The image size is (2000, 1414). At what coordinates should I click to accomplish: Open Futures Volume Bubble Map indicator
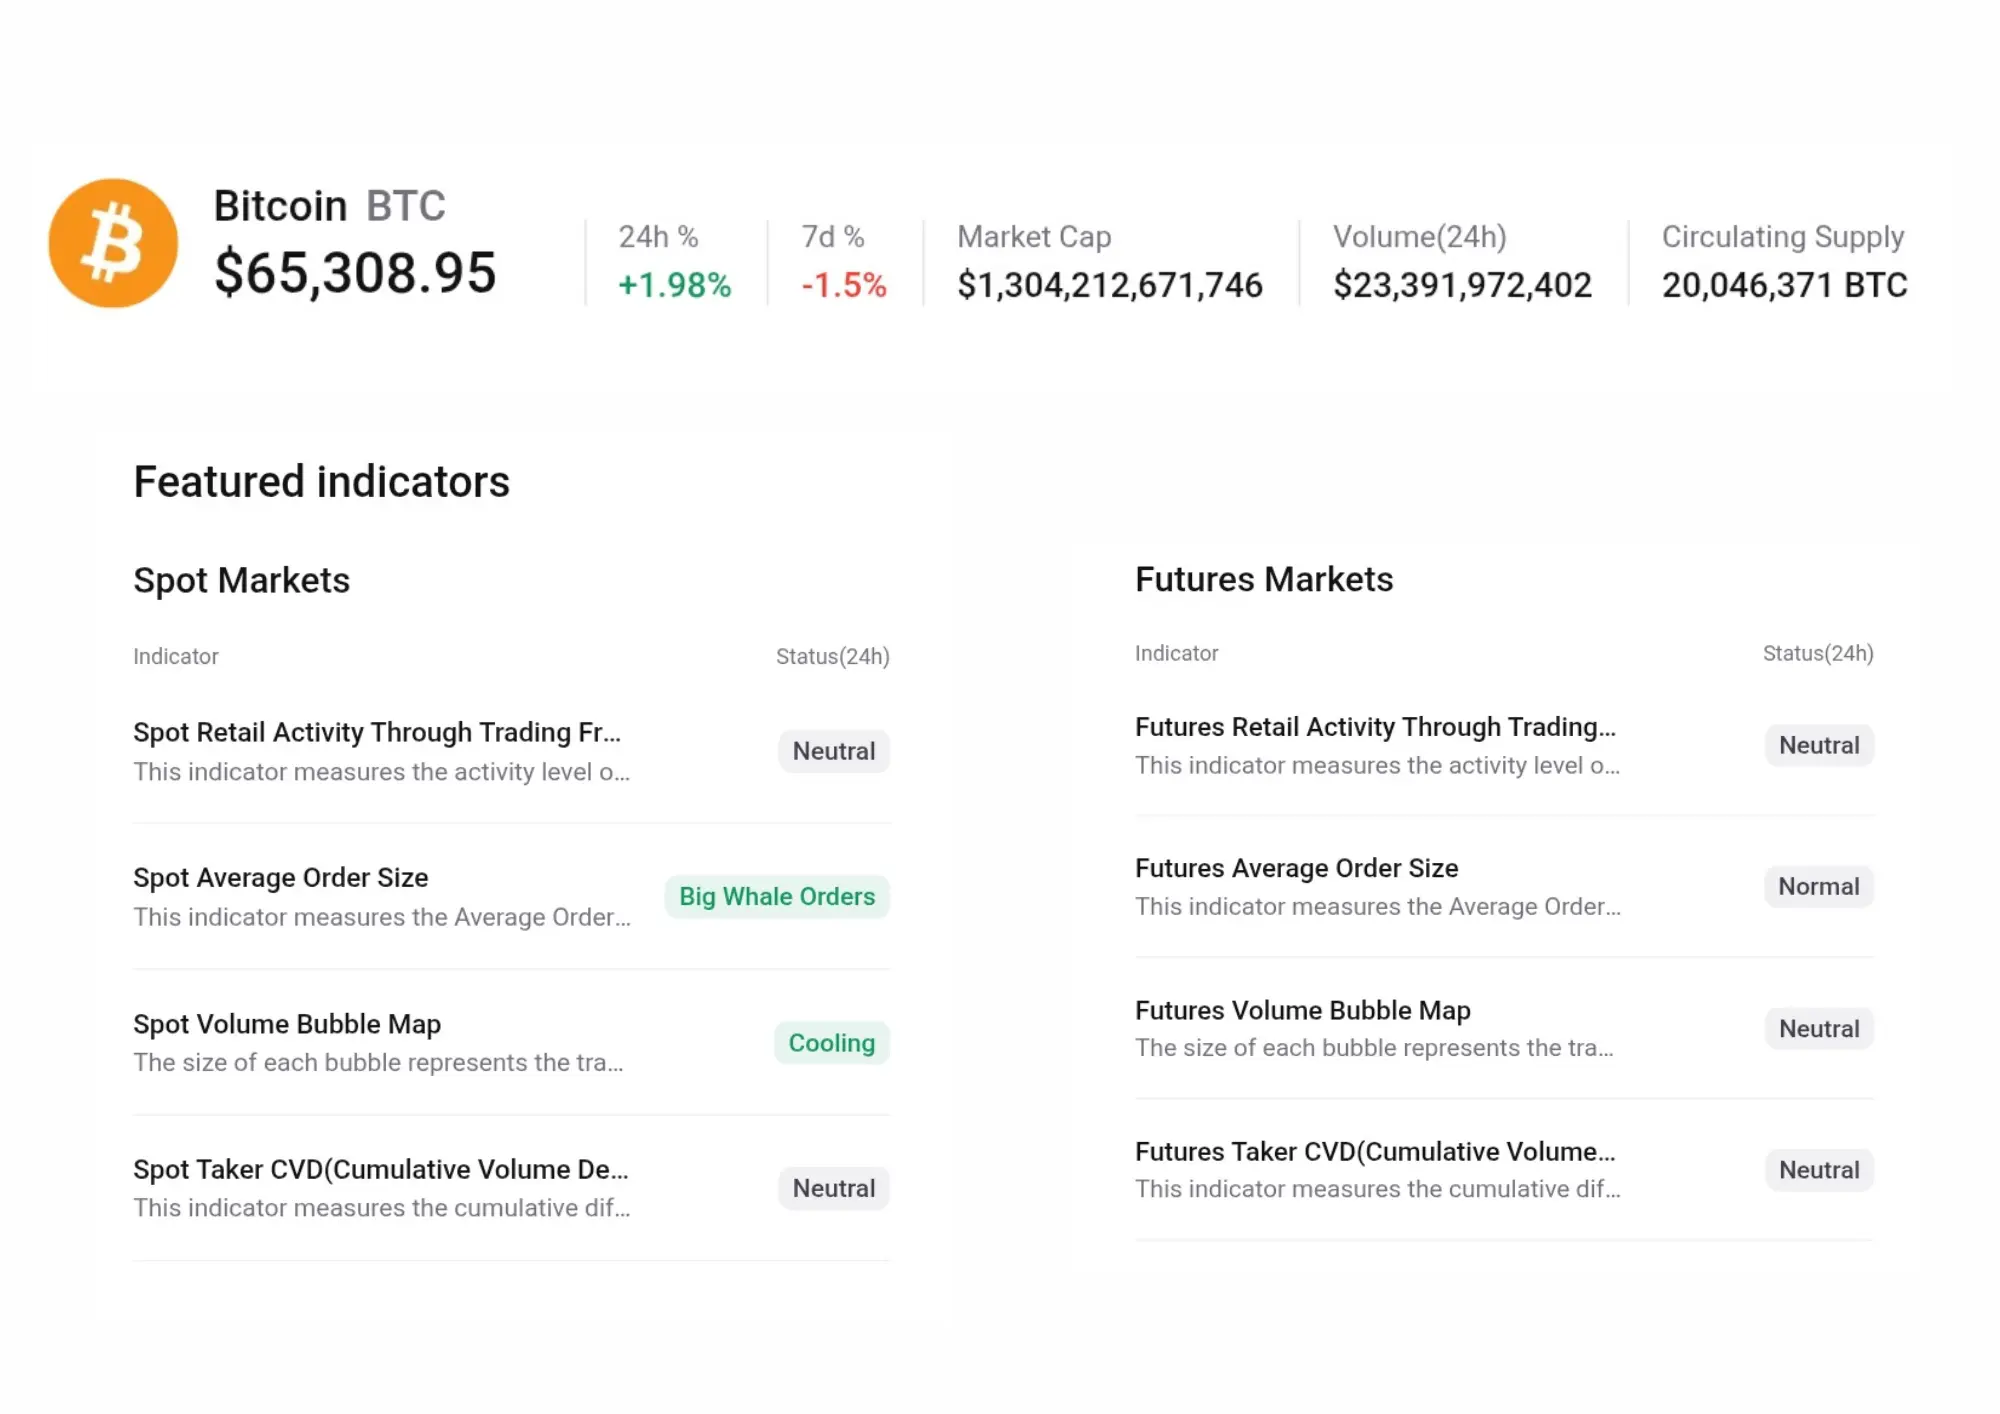pos(1303,1010)
